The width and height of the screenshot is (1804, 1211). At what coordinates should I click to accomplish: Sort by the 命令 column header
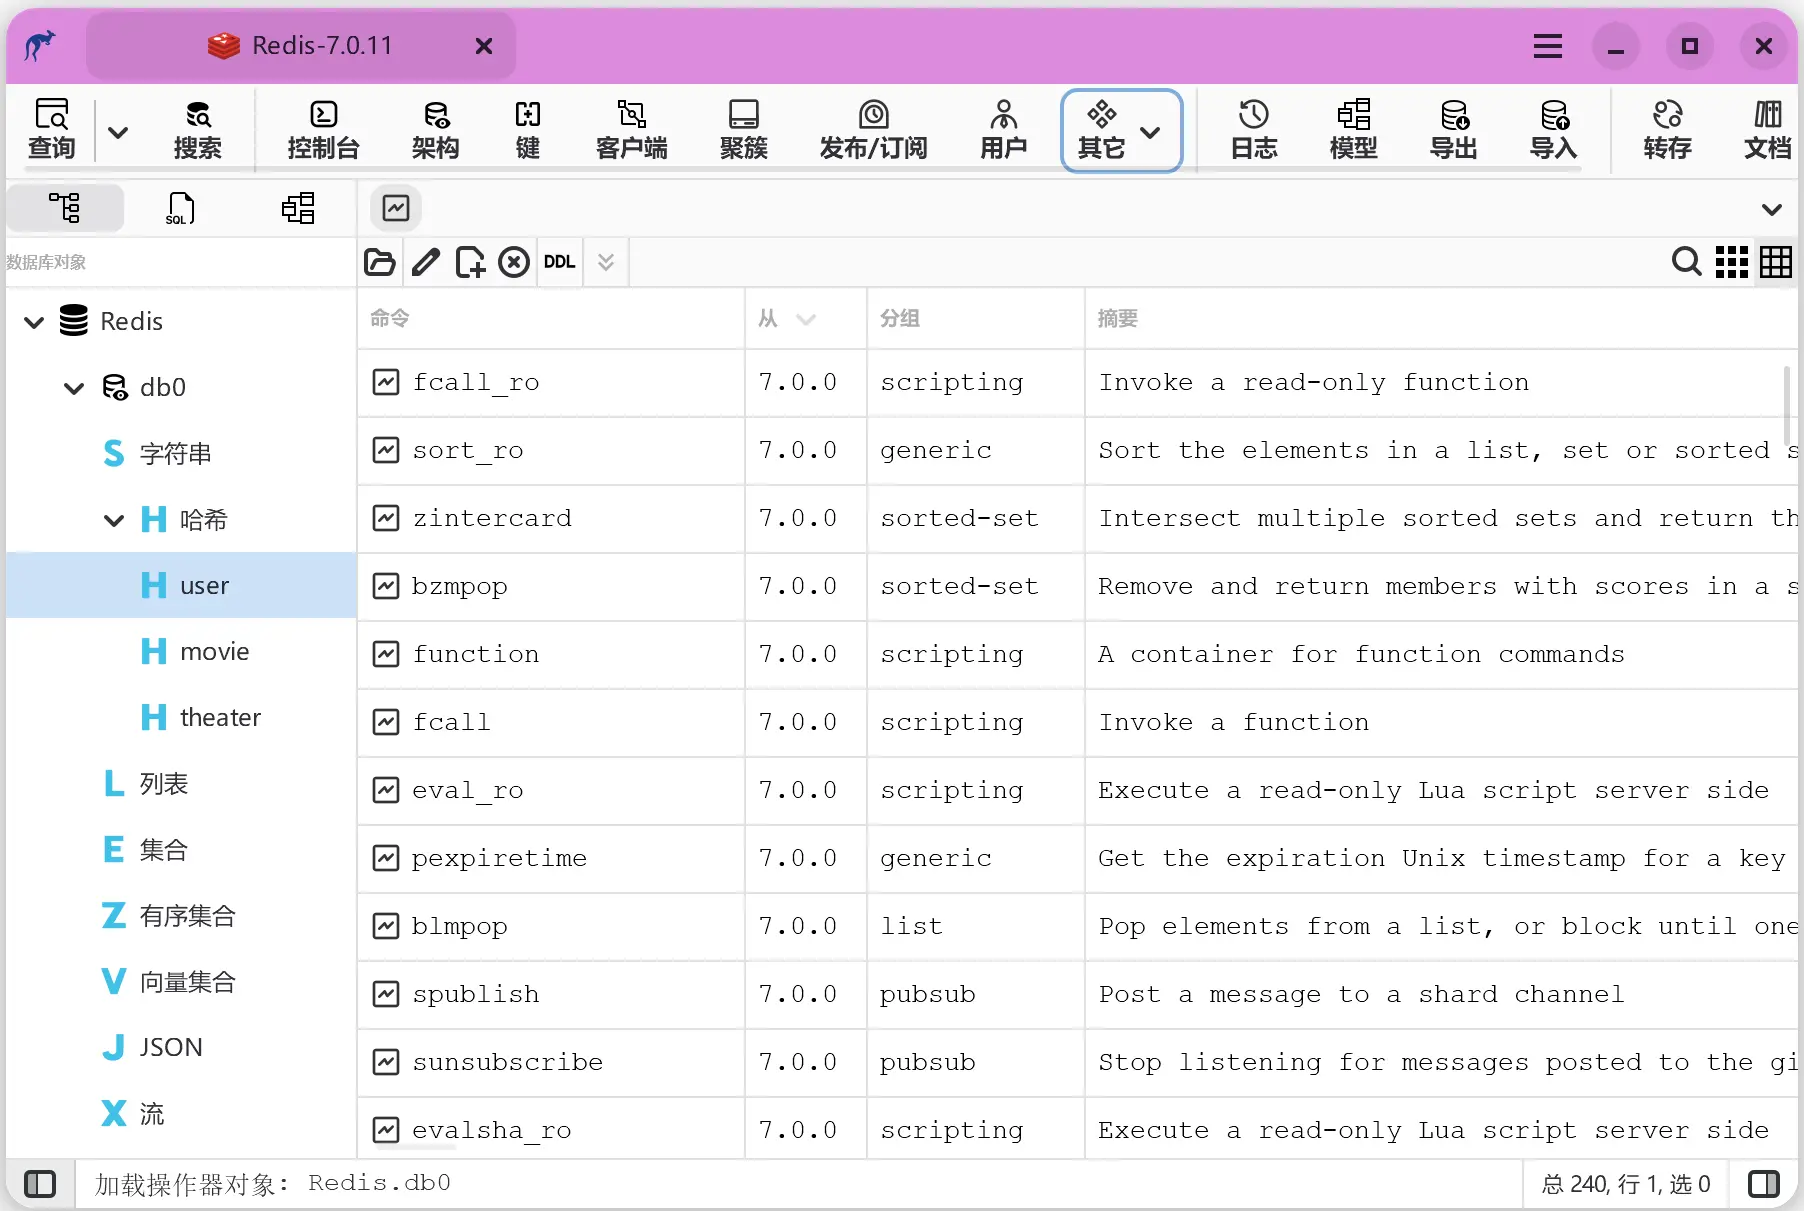[x=551, y=319]
